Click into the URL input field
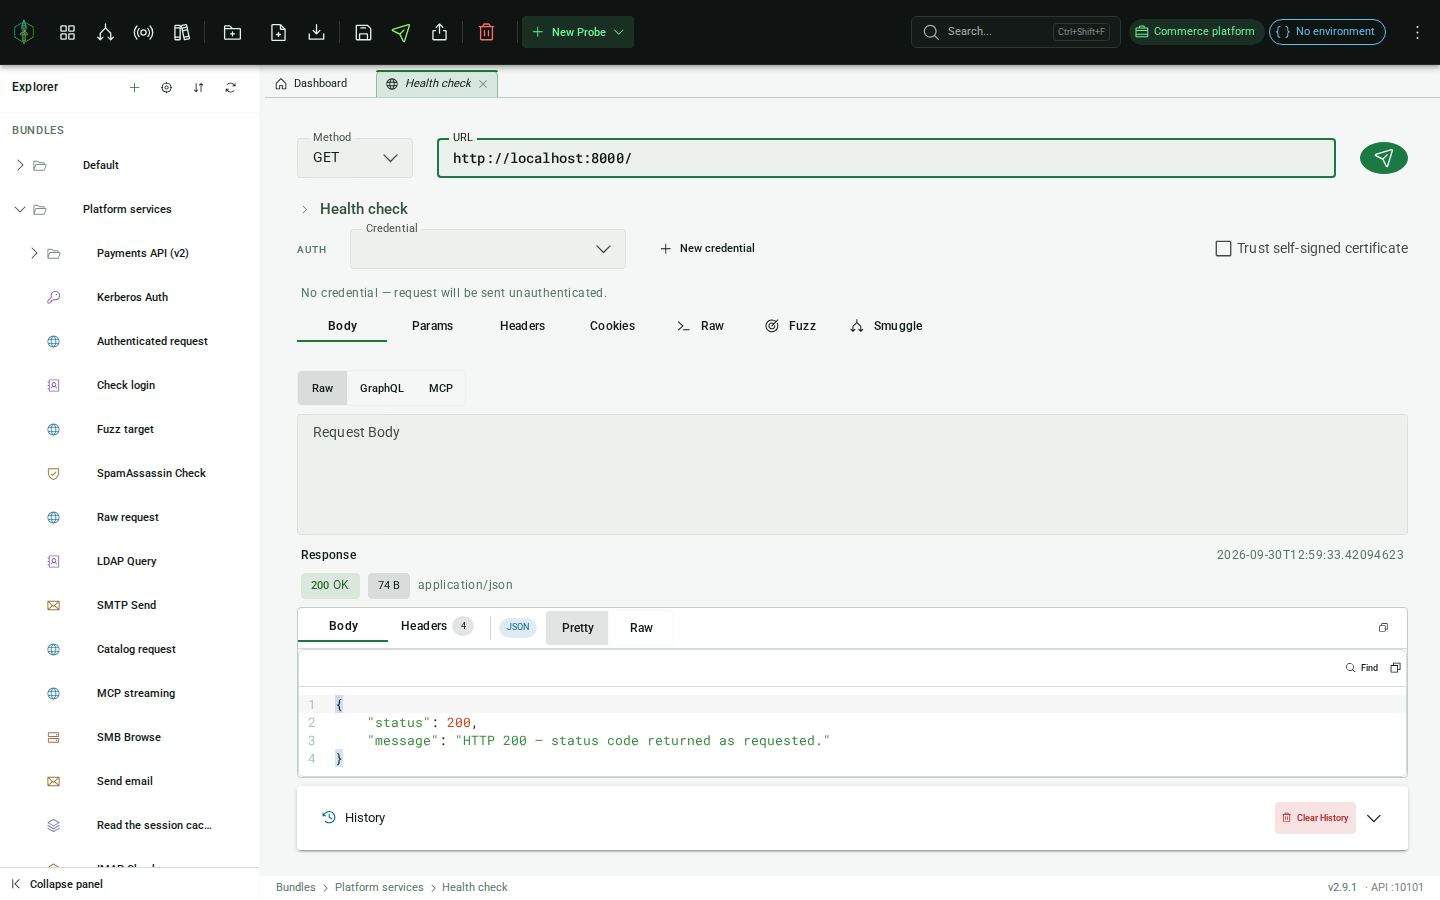Screen dimensions: 1440x900 pos(886,158)
